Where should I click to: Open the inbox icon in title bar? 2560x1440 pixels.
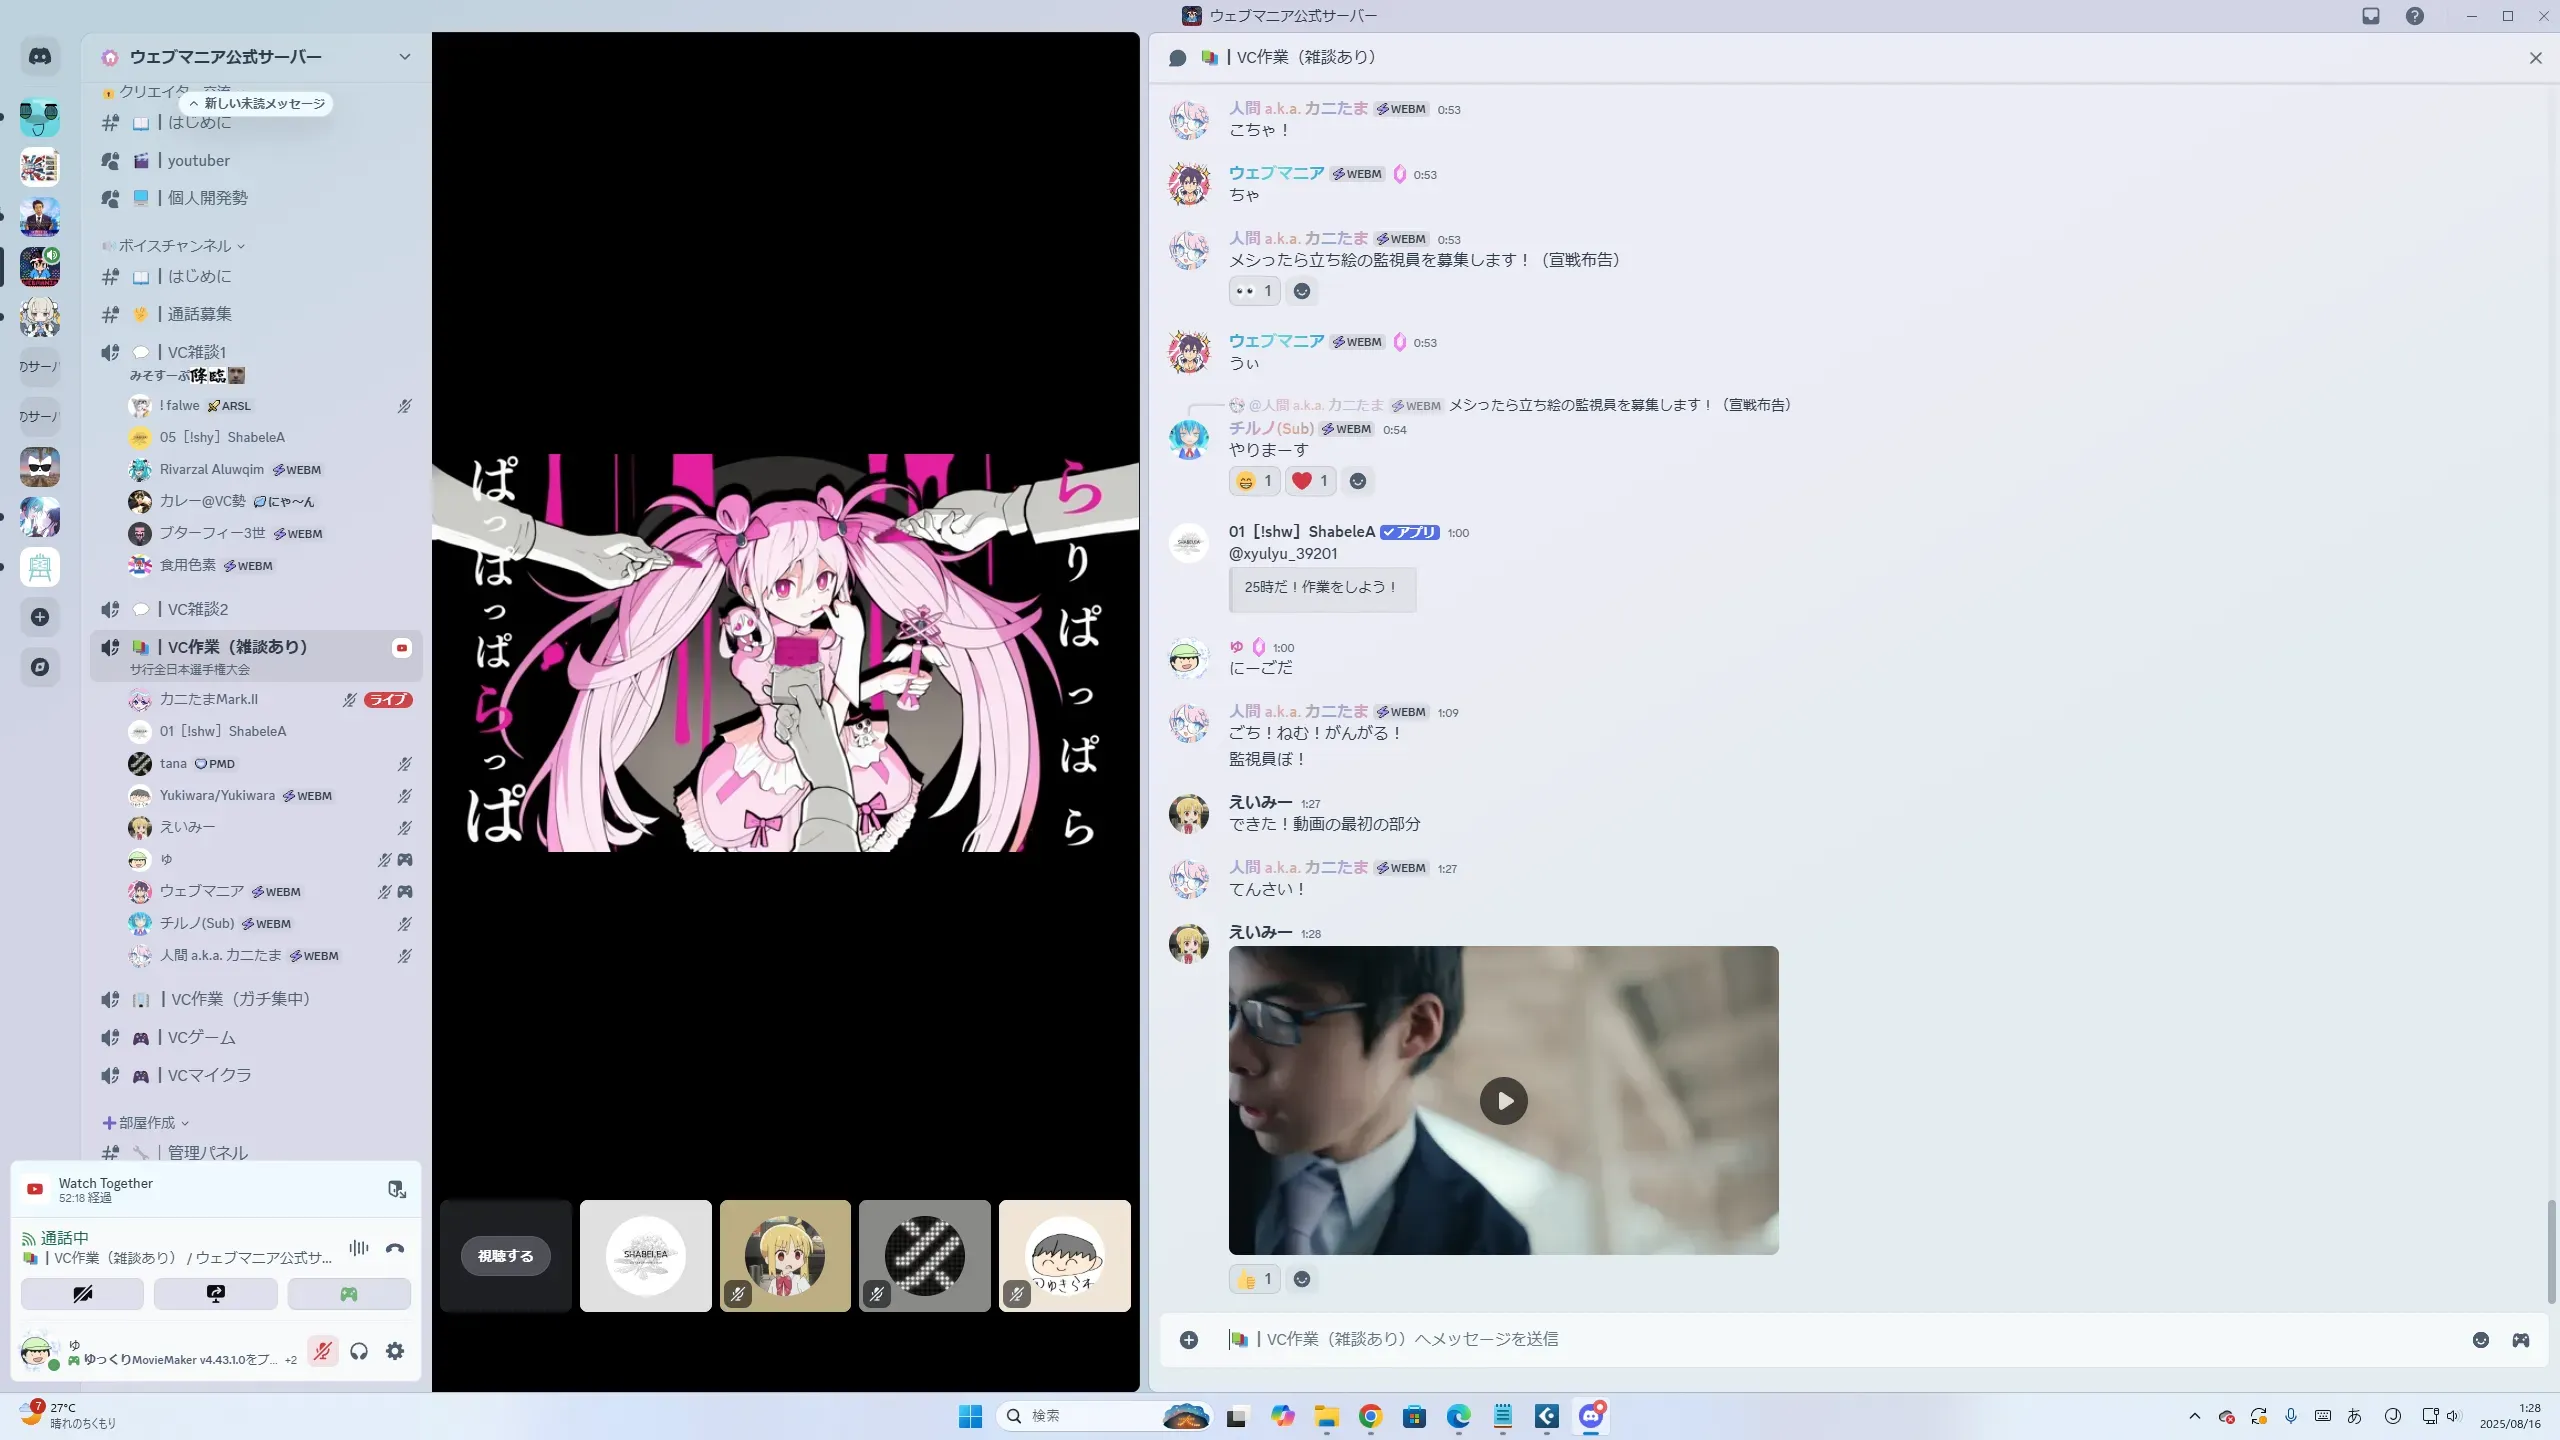pos(2371,16)
